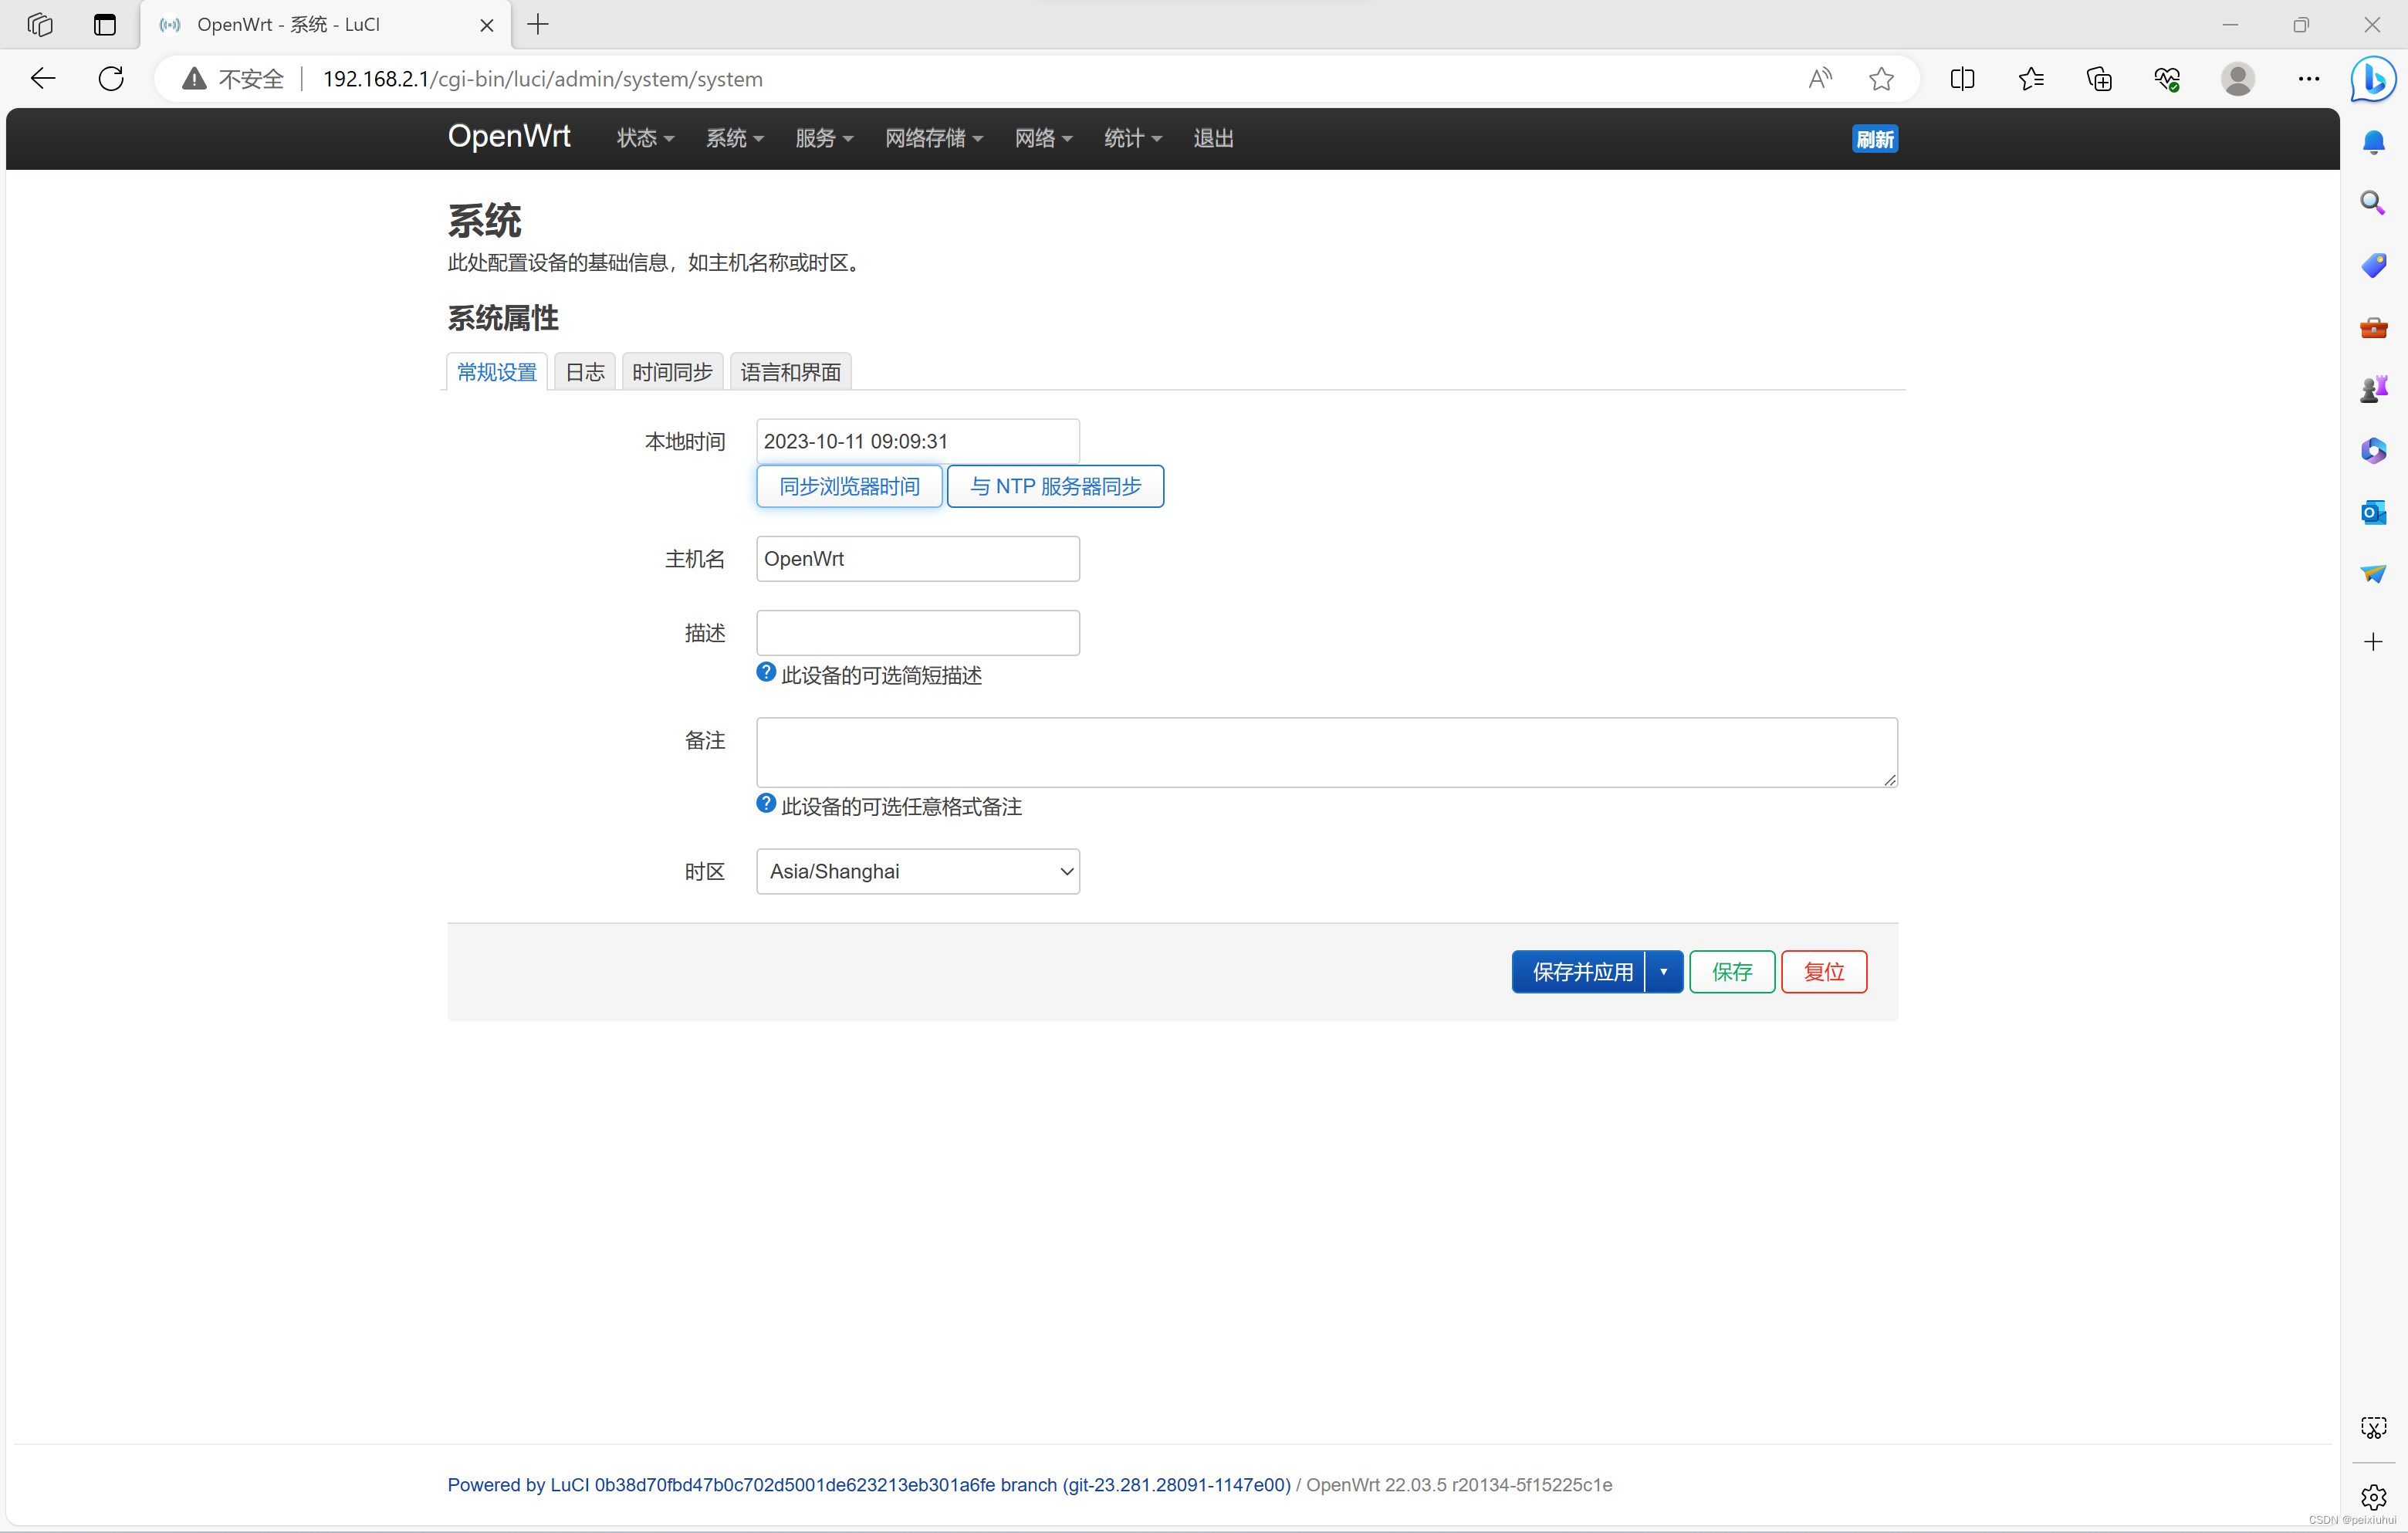Screen dimensions: 2408x1533
Task: Click the 同步浏览器时间 button
Action: [848, 486]
